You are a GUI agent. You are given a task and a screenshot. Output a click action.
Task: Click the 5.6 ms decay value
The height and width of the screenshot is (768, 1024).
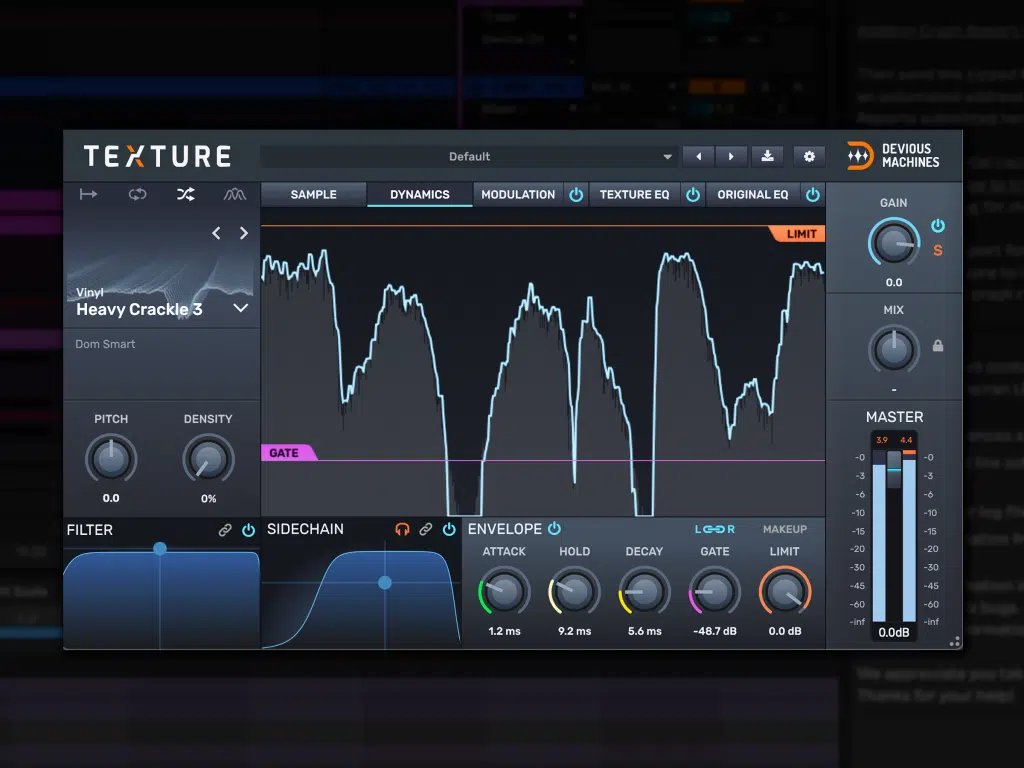point(645,632)
